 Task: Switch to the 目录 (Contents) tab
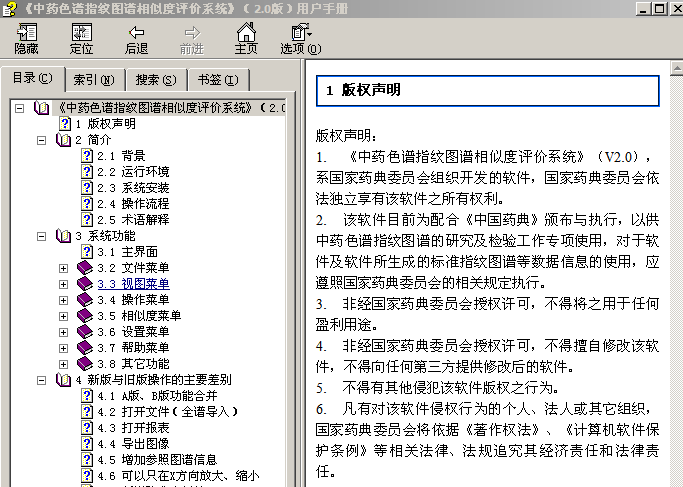pos(33,78)
